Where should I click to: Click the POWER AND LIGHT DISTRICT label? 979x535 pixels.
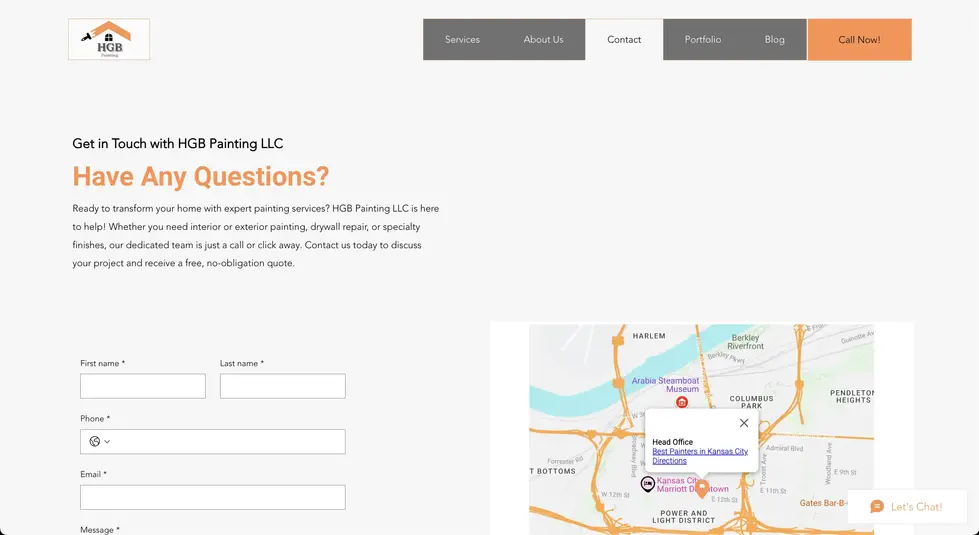click(x=684, y=517)
